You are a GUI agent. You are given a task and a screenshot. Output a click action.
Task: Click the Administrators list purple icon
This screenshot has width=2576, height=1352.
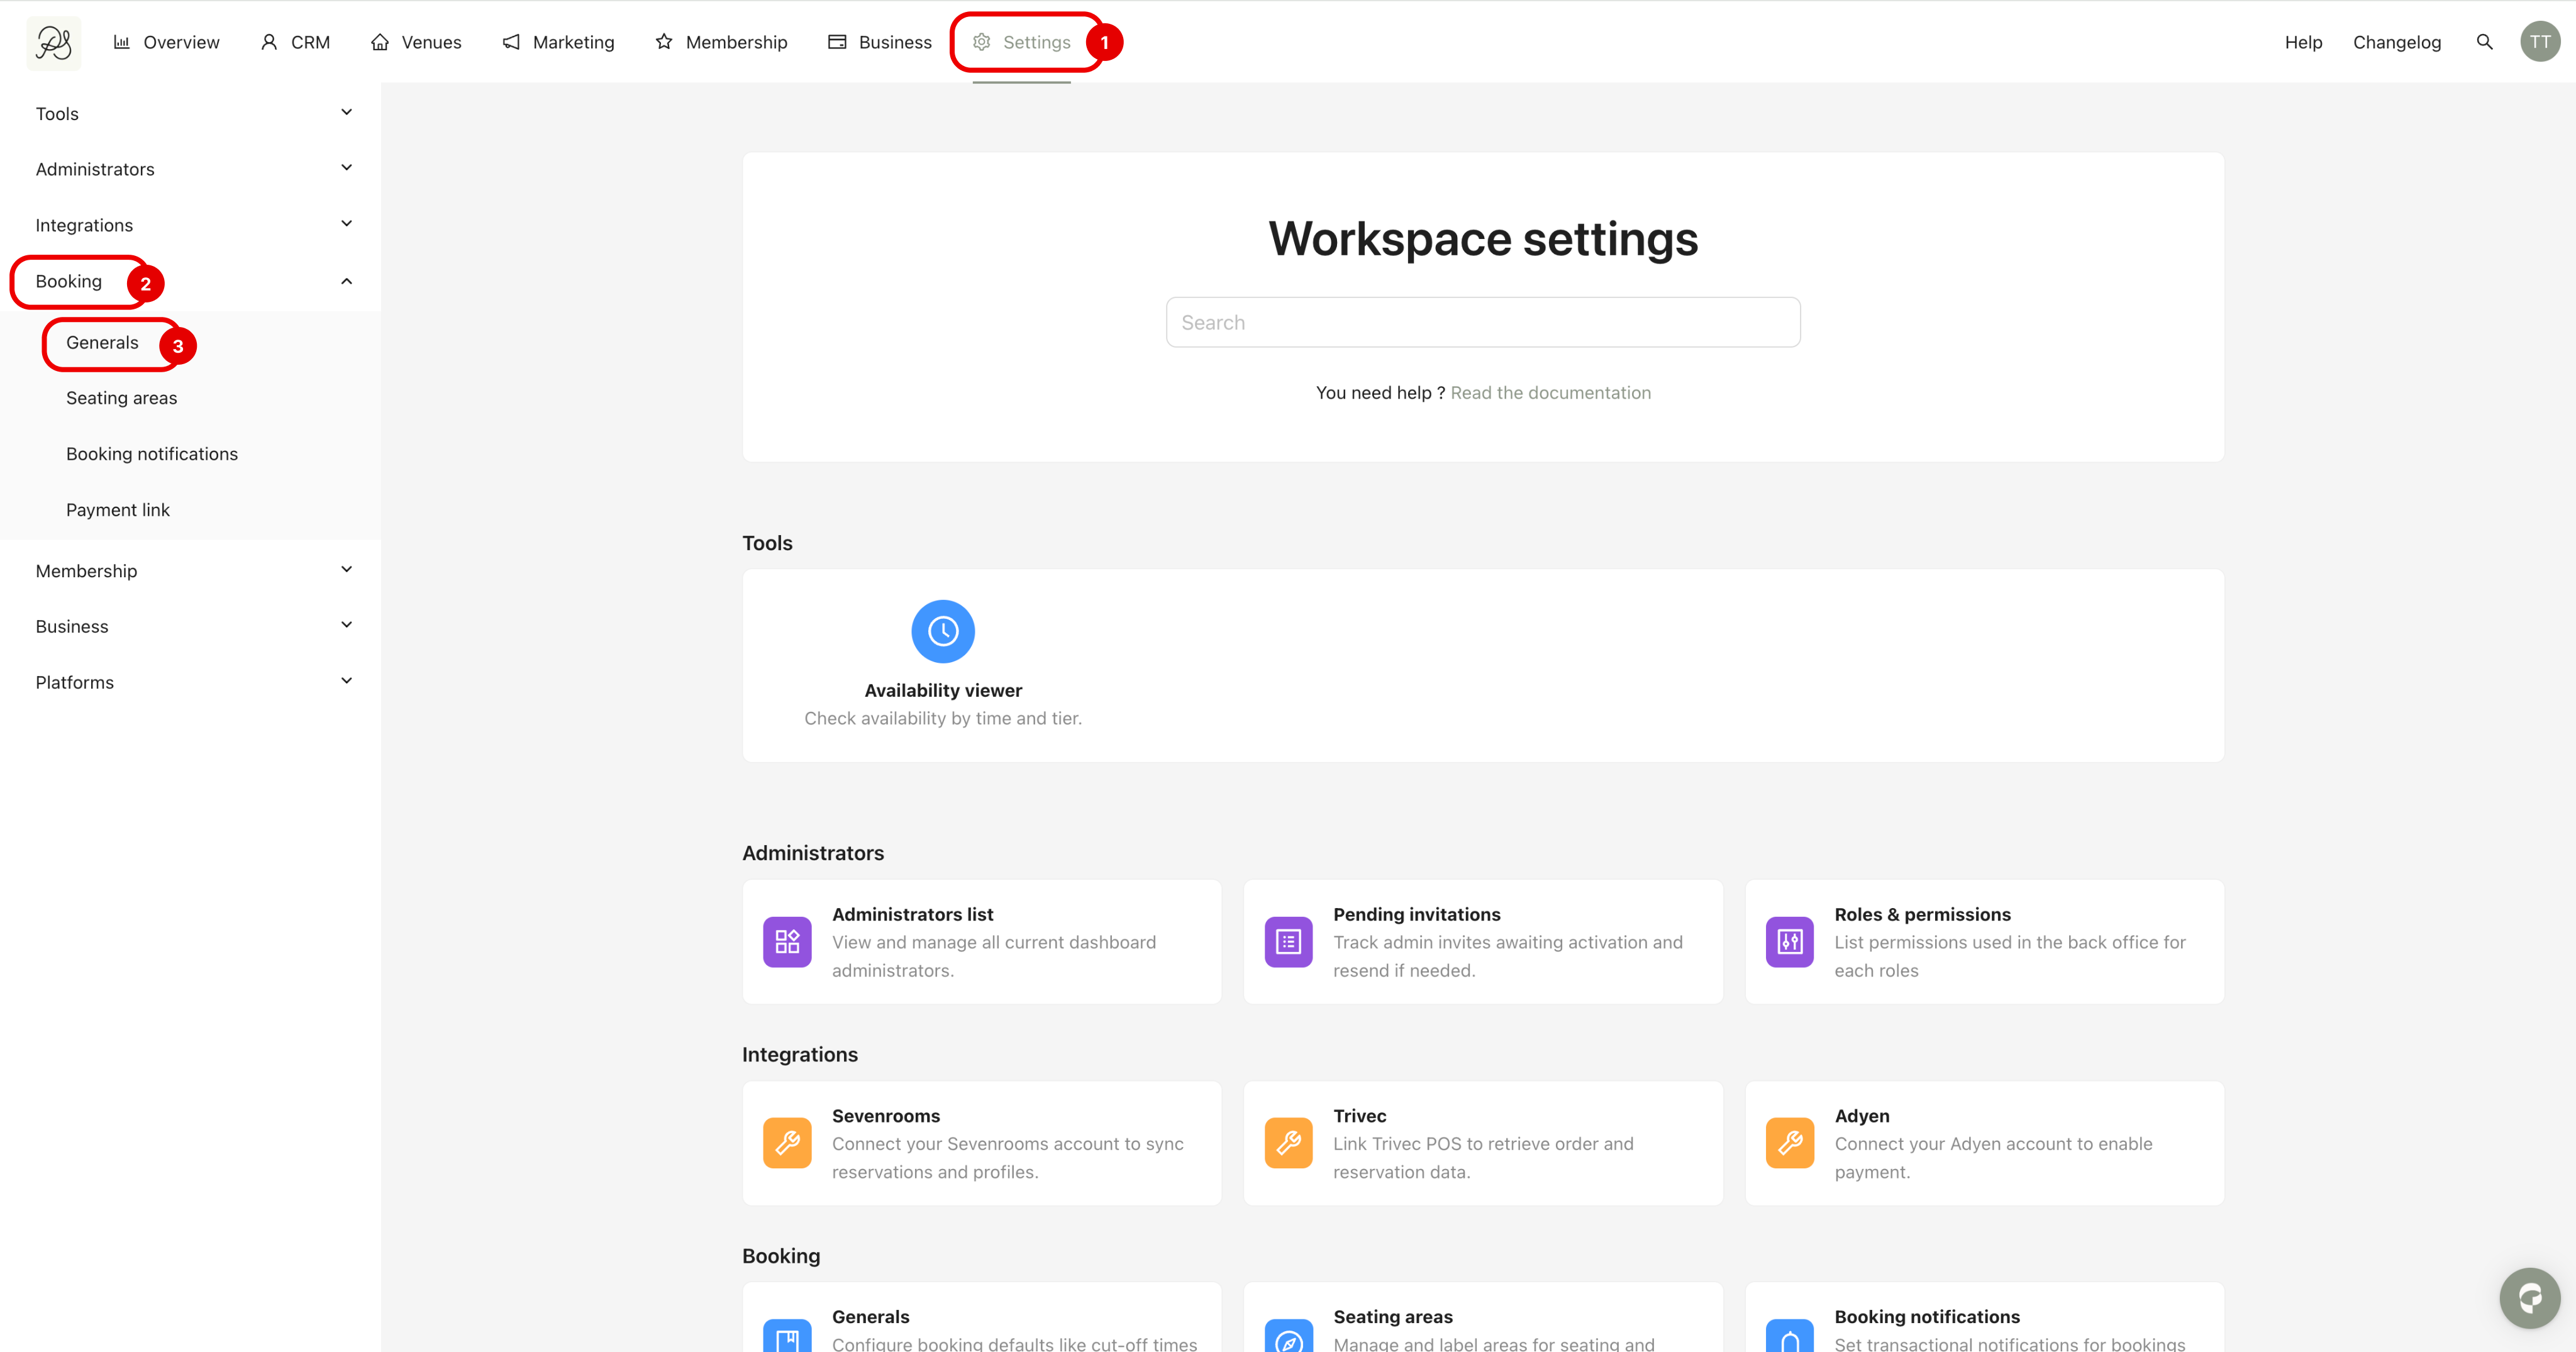(x=787, y=941)
